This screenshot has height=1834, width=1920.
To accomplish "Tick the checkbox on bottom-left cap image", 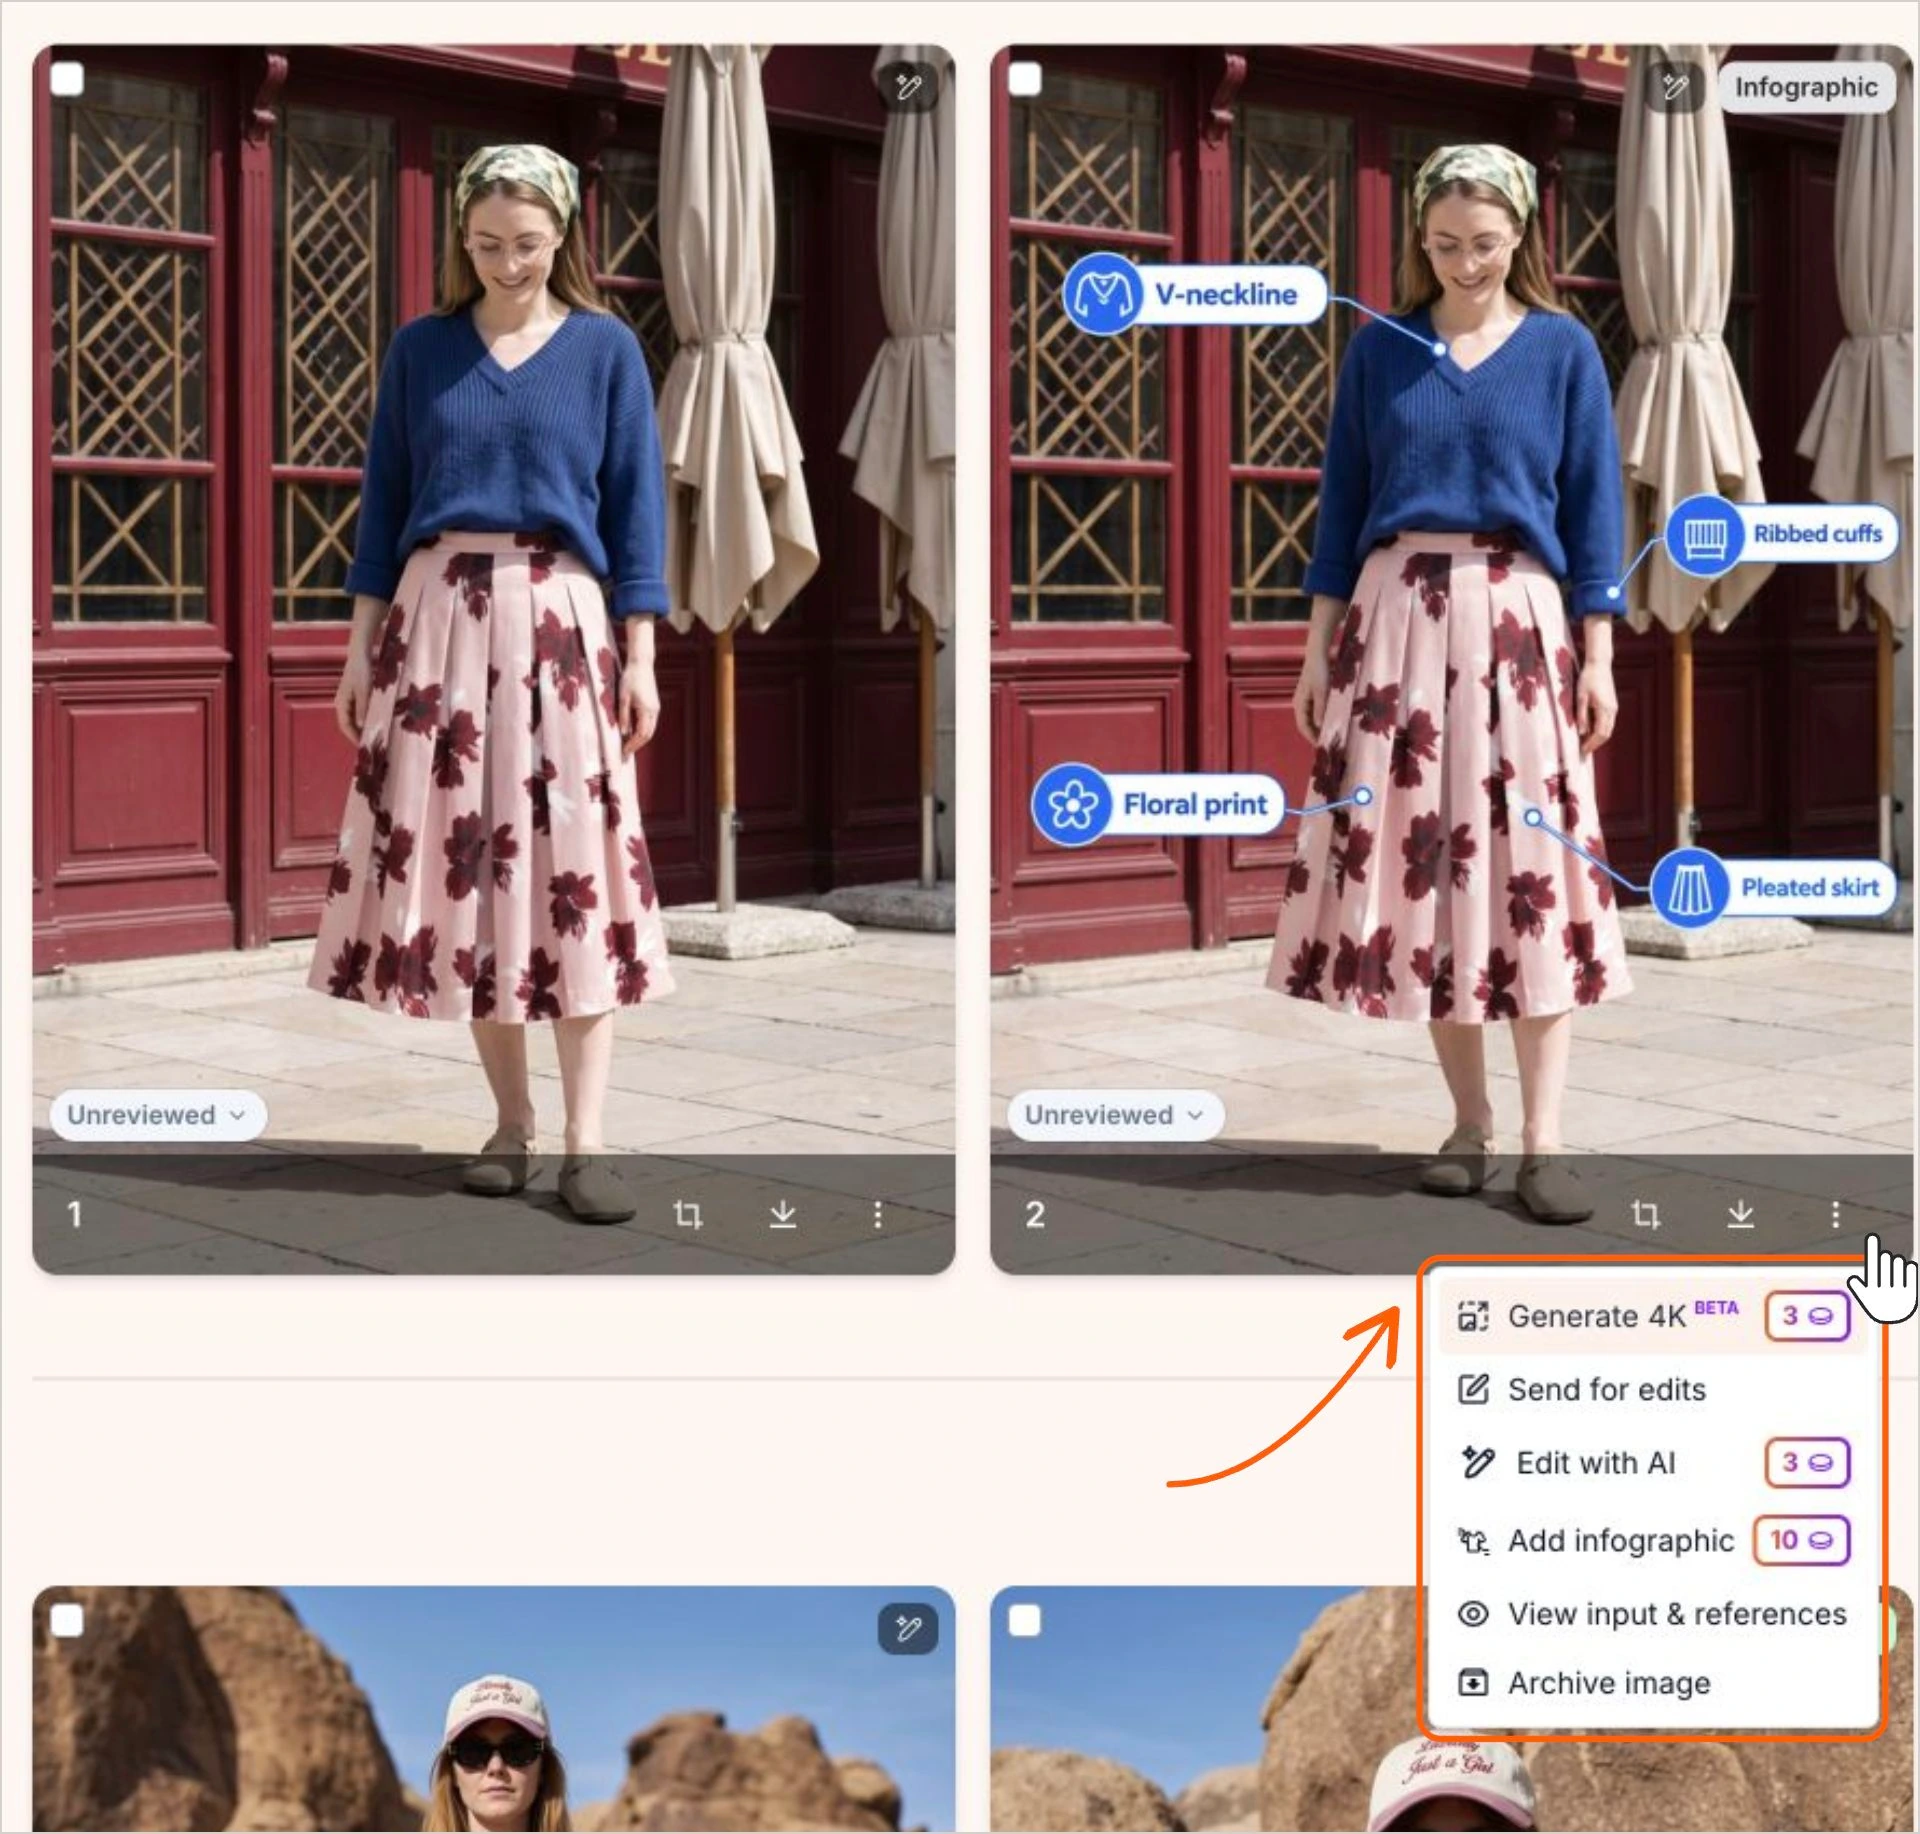I will click(67, 1621).
